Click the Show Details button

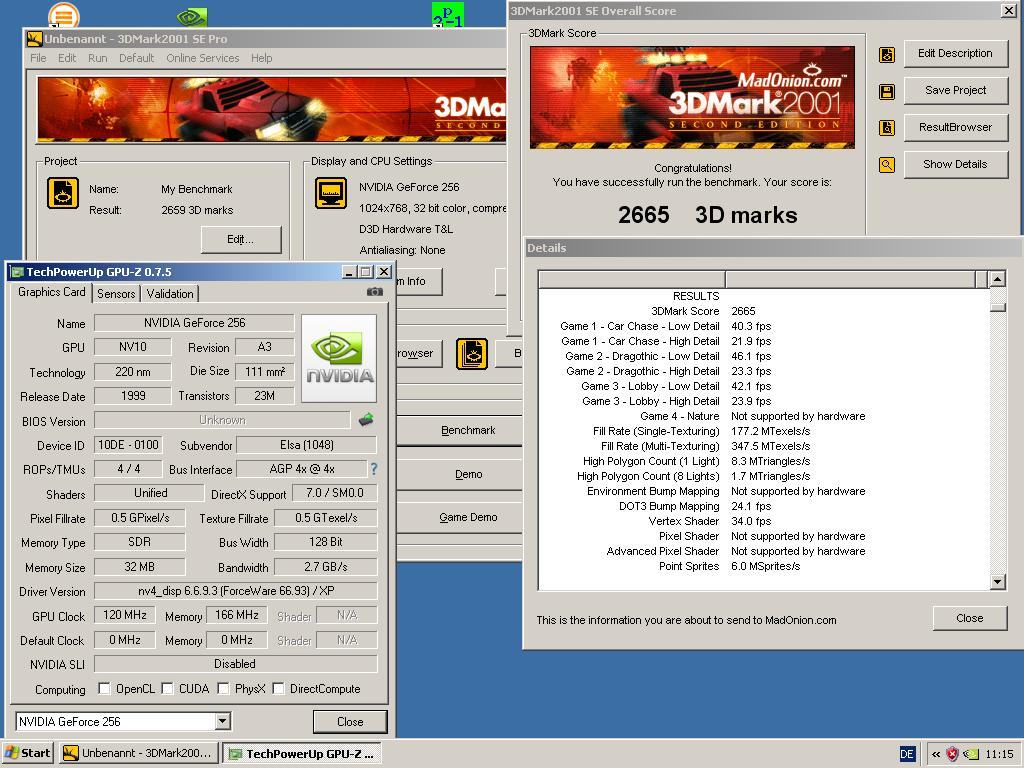coord(955,165)
